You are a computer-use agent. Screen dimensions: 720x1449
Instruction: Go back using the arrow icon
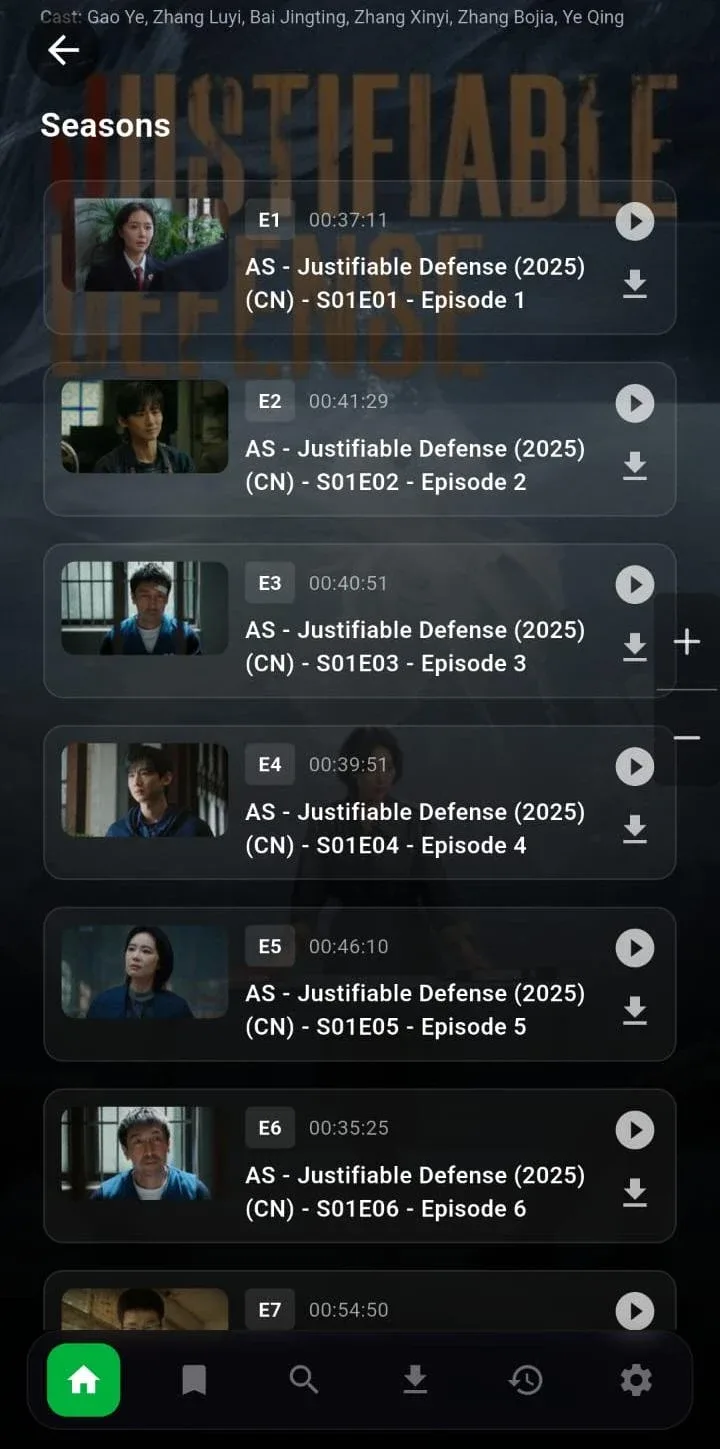pos(63,50)
